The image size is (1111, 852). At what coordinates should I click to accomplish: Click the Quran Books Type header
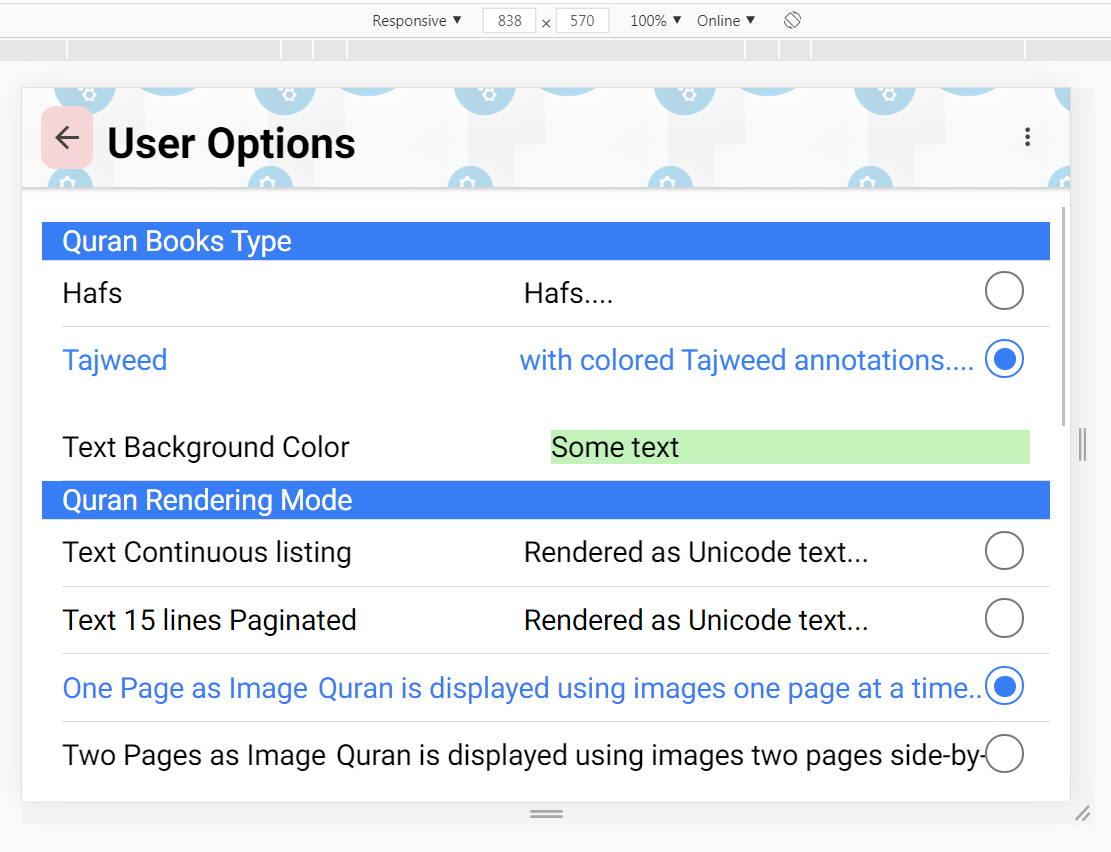click(545, 241)
